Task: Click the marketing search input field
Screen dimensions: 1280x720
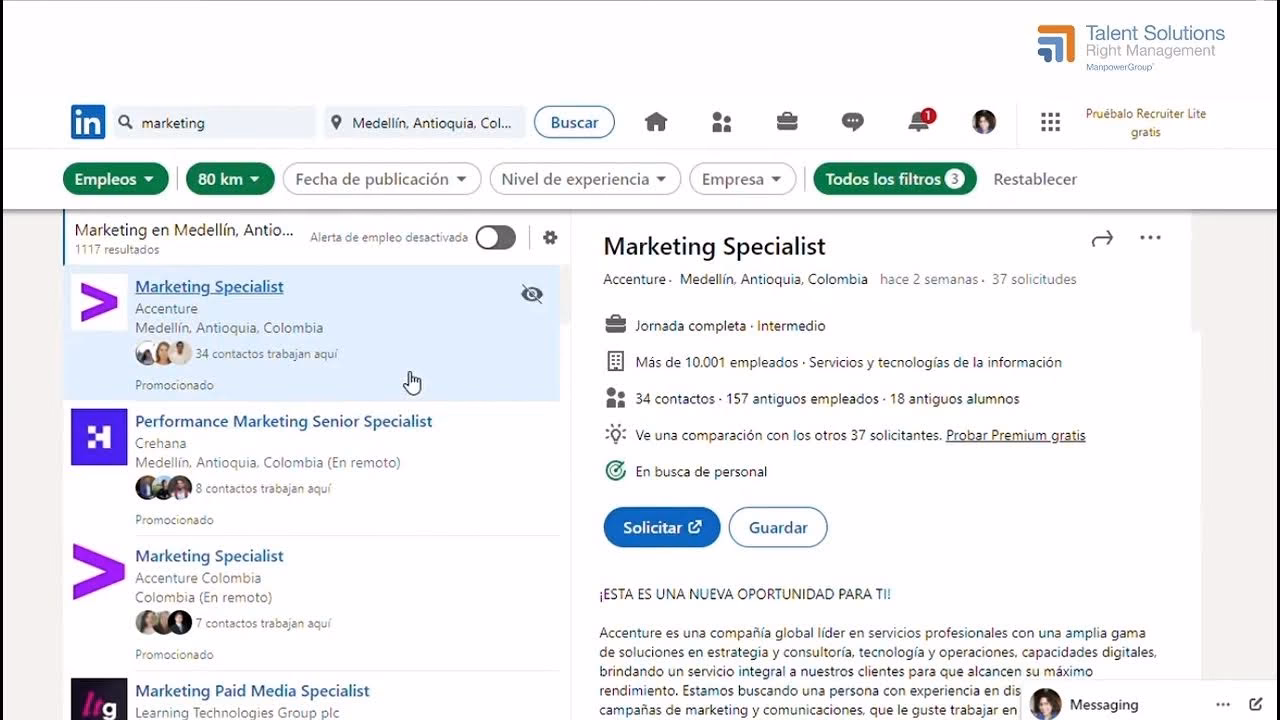Action: (214, 121)
